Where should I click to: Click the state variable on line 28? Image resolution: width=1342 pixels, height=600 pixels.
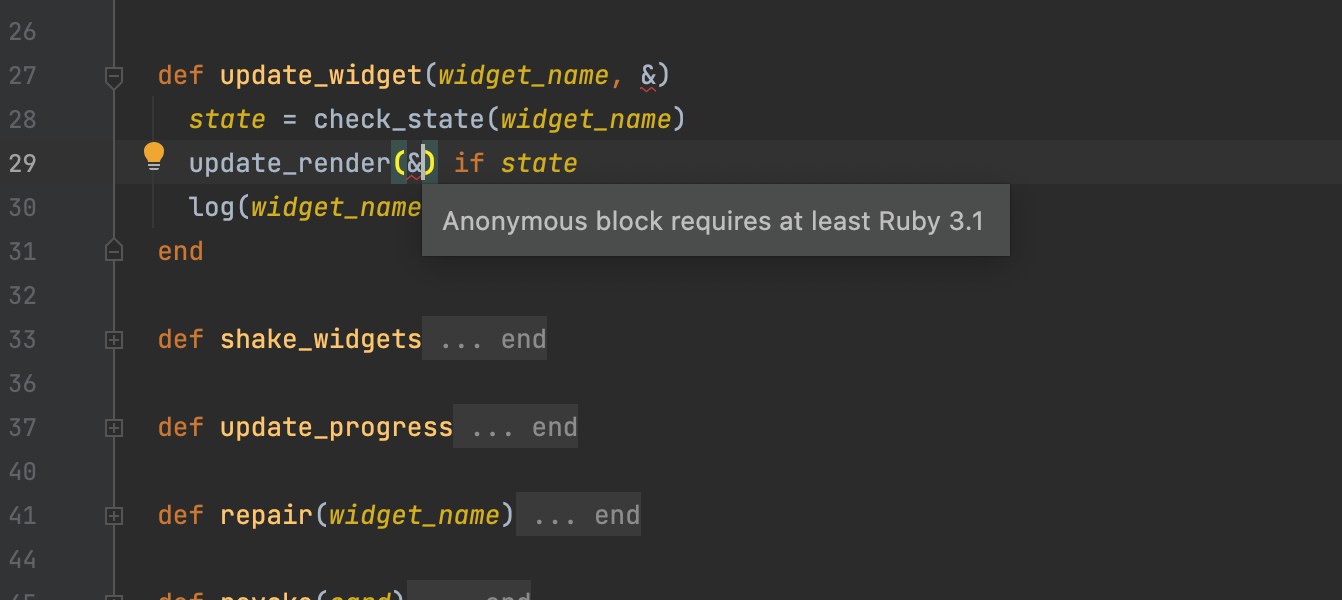pyautogui.click(x=227, y=118)
